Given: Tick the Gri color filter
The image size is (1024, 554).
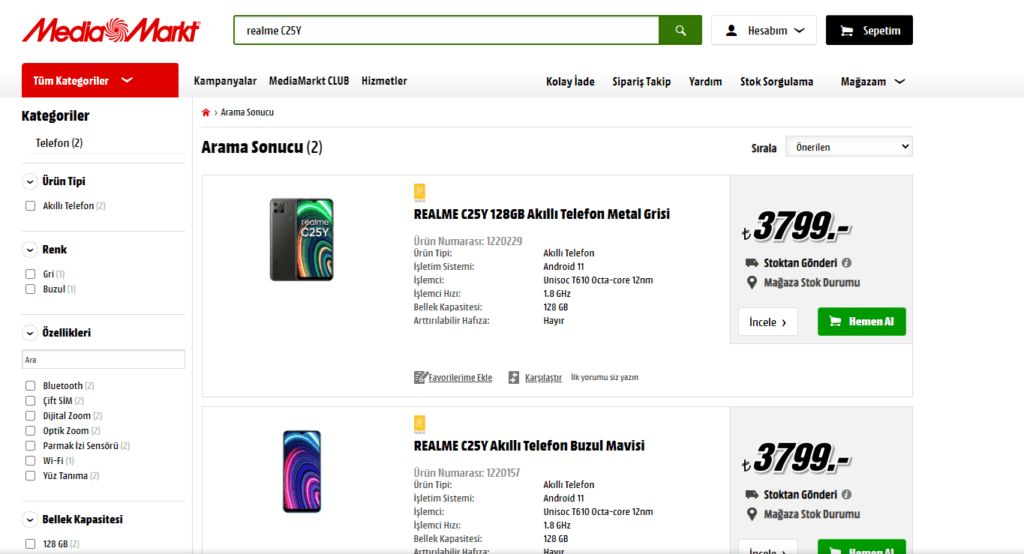Looking at the screenshot, I should click(30, 274).
